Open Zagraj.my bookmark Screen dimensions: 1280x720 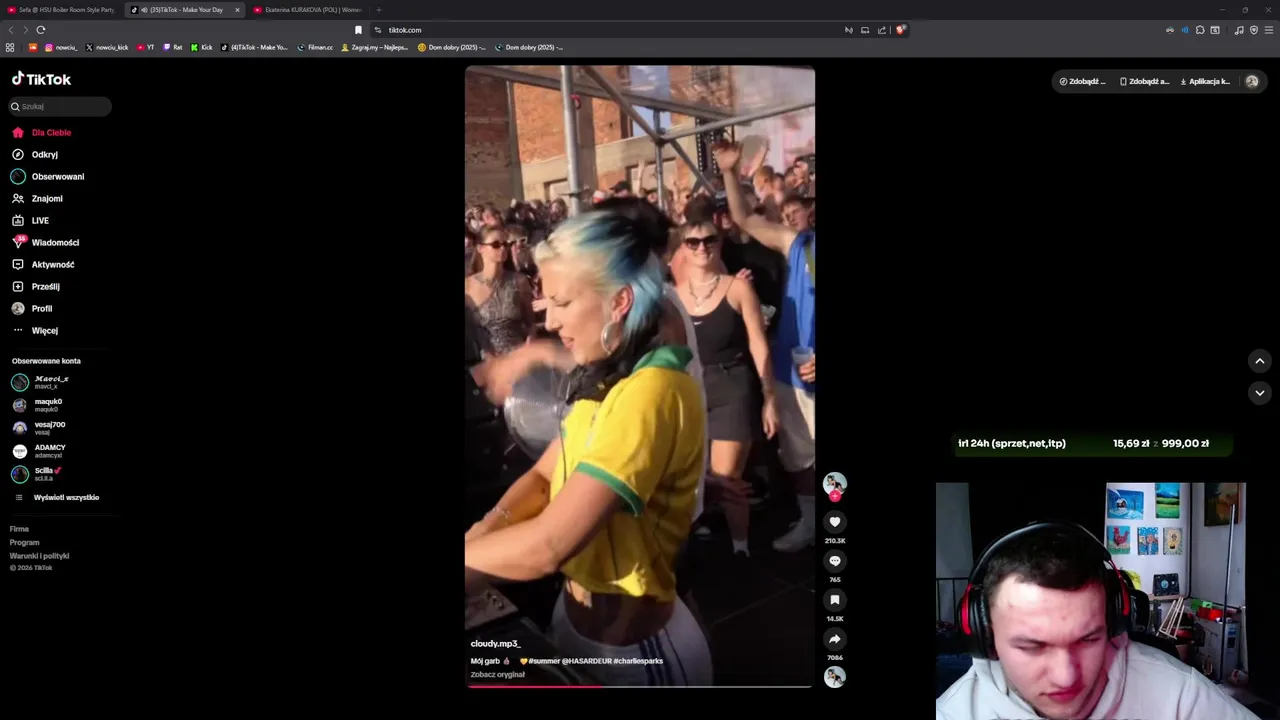[x=375, y=47]
